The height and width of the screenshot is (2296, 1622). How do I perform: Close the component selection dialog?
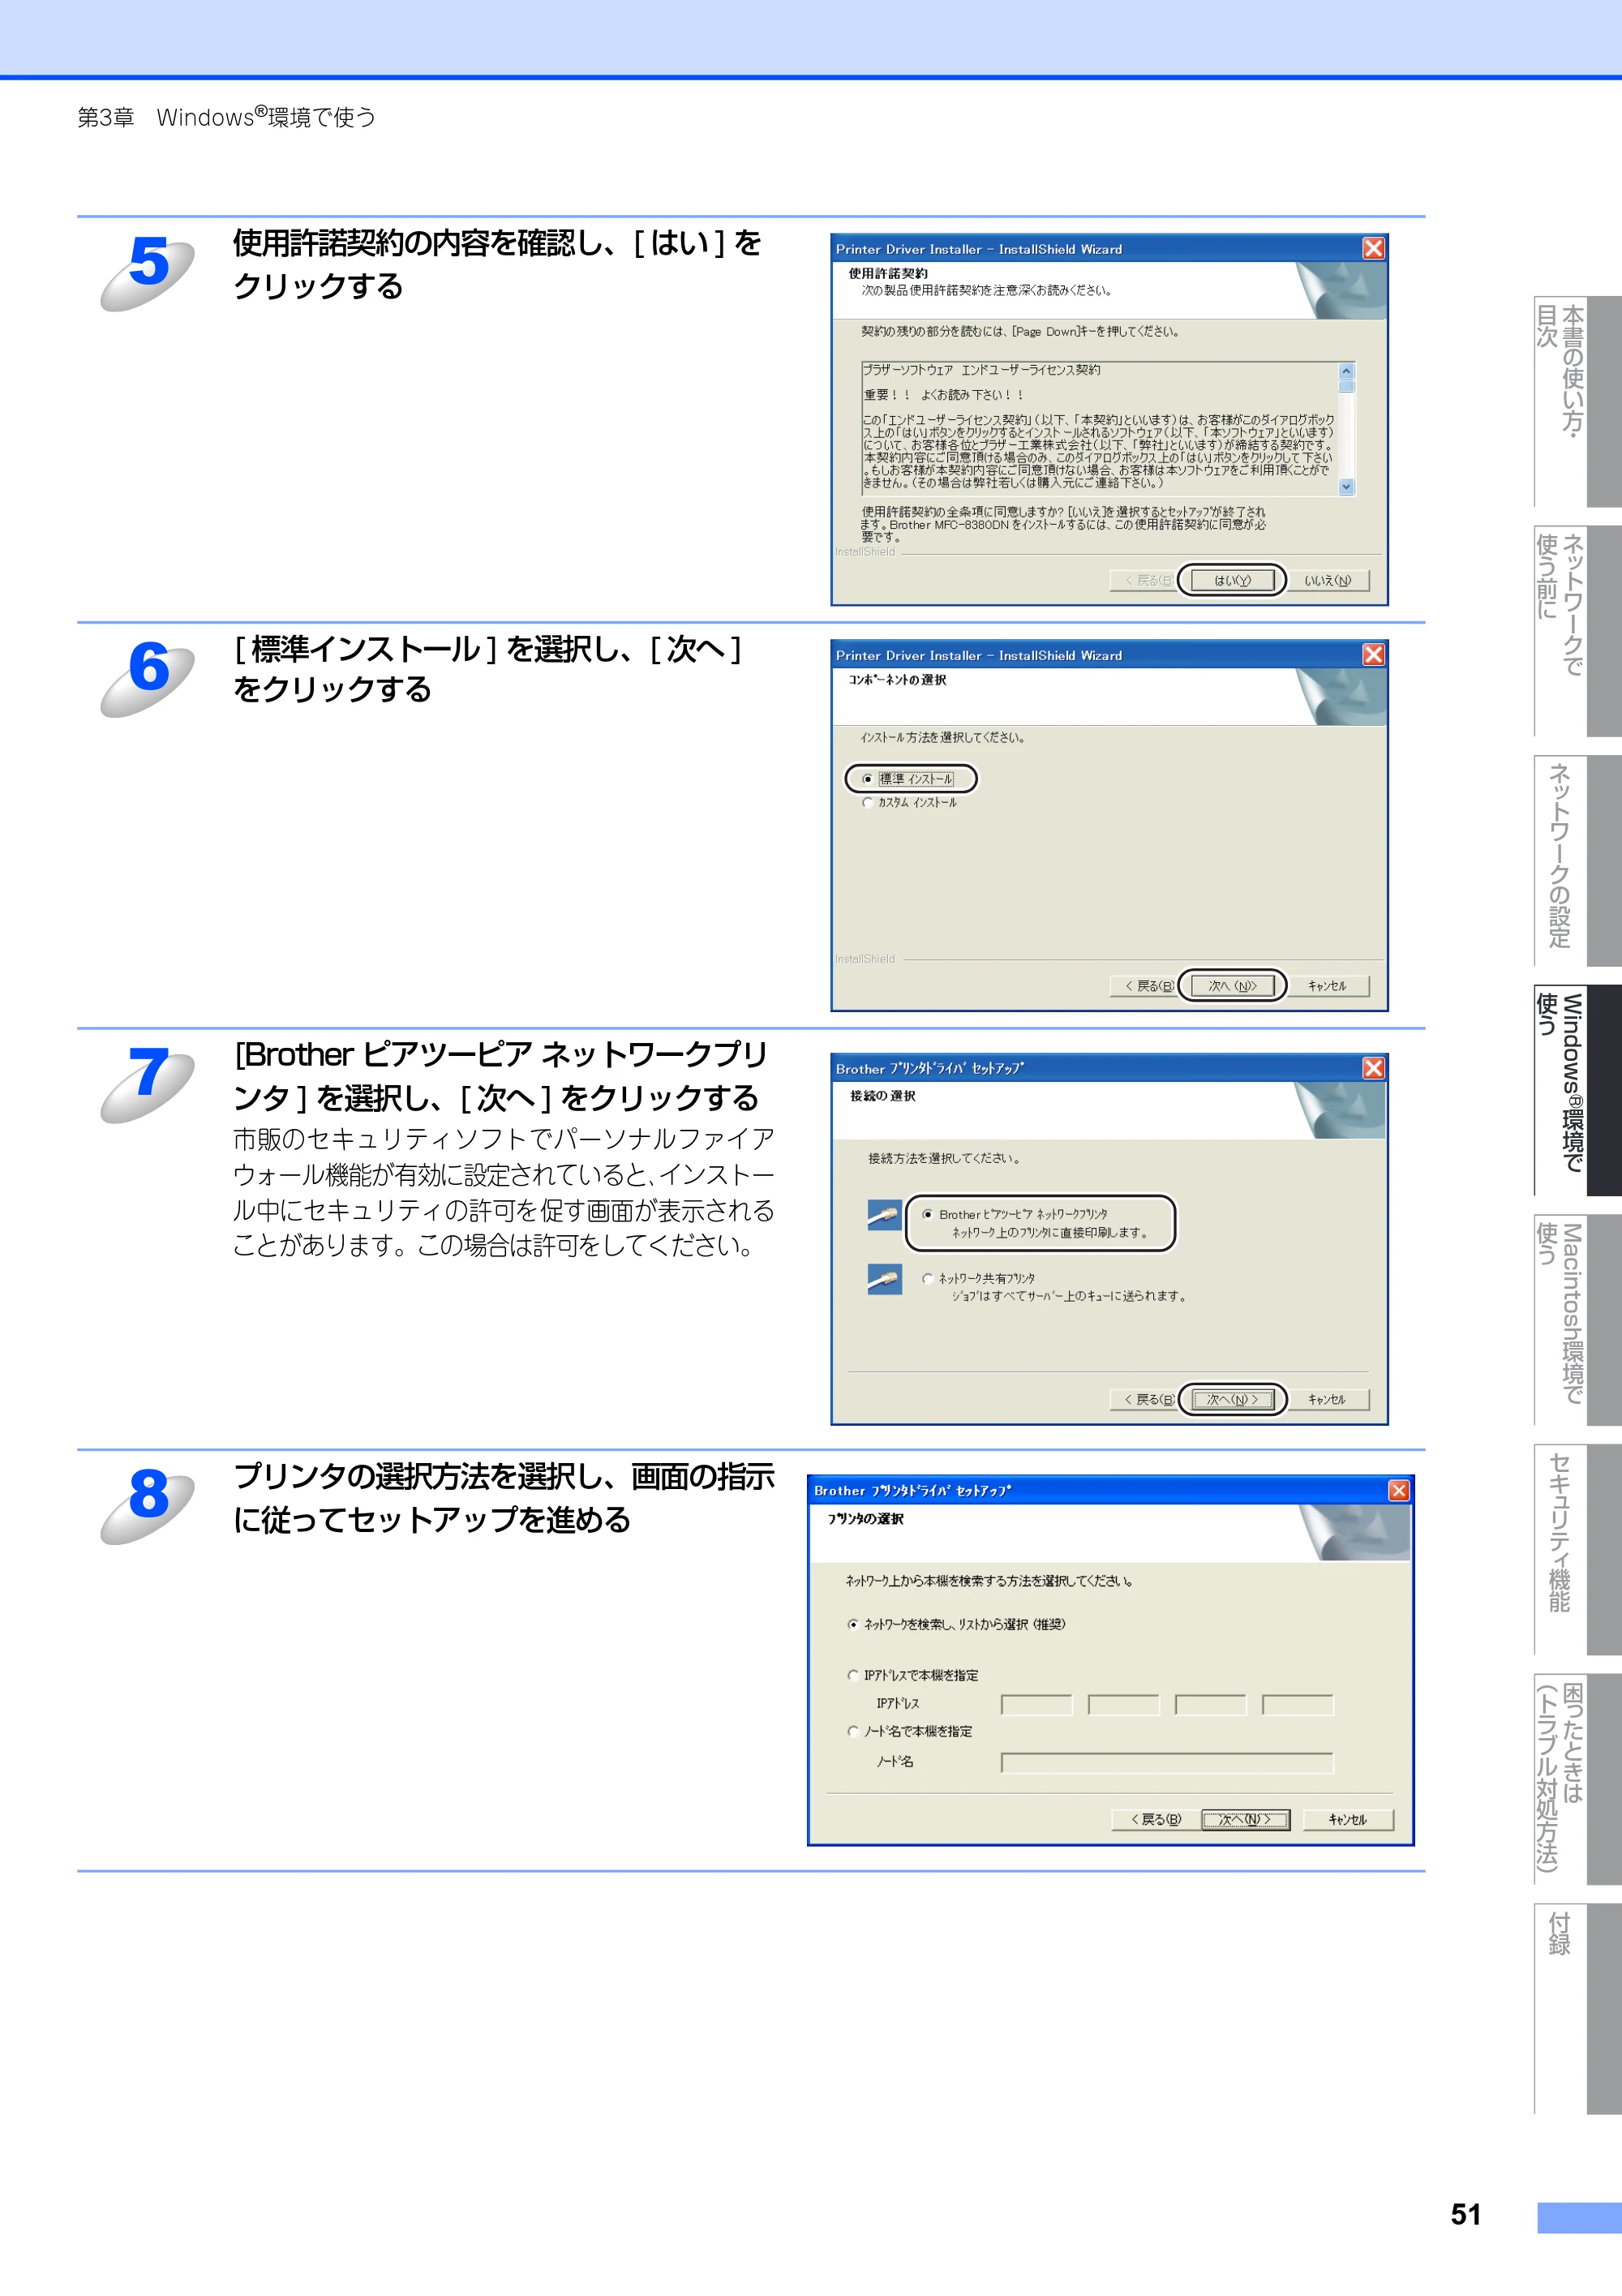[x=1374, y=654]
